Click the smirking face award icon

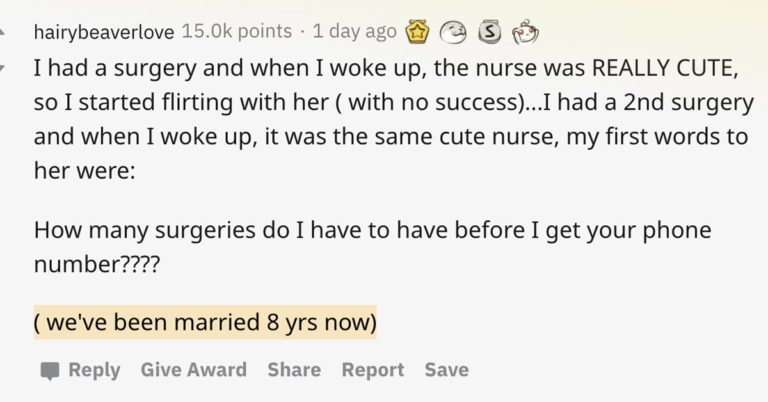pos(453,32)
